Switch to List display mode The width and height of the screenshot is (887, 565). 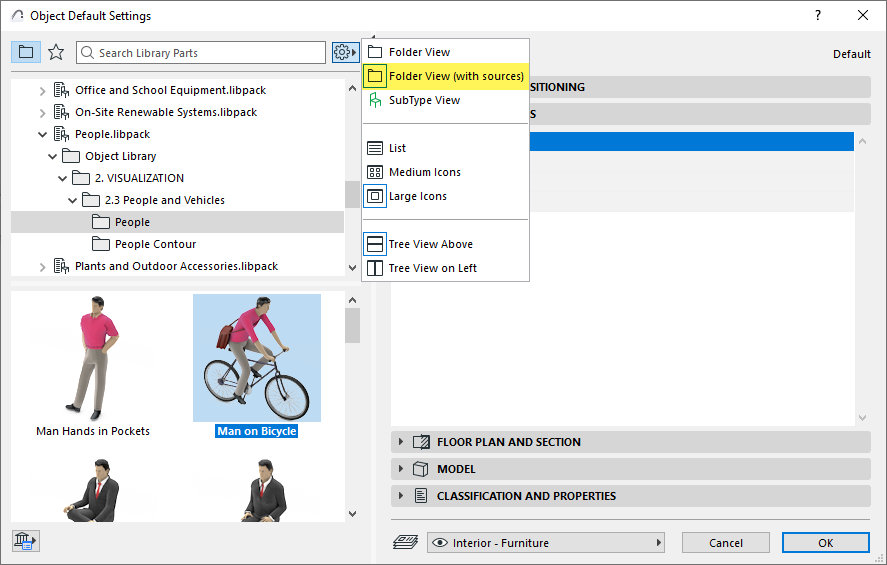(x=397, y=148)
